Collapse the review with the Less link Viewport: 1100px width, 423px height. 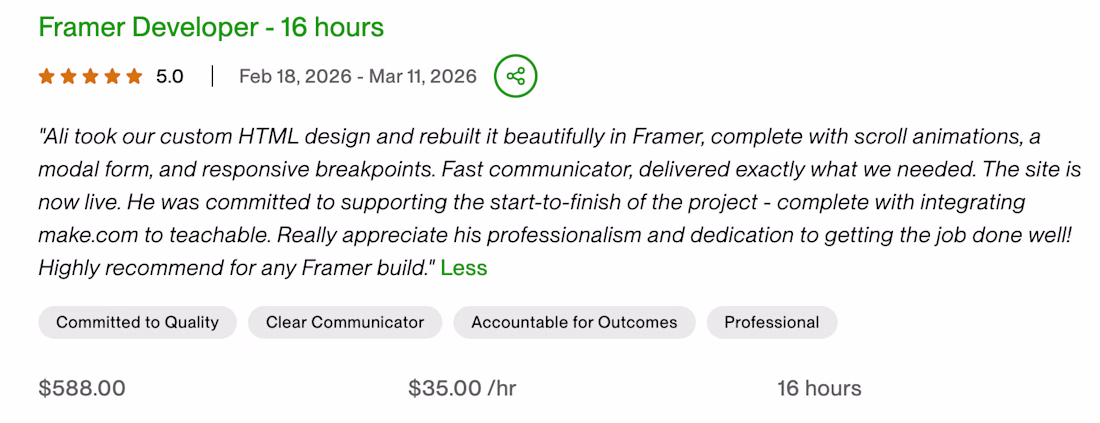point(464,268)
